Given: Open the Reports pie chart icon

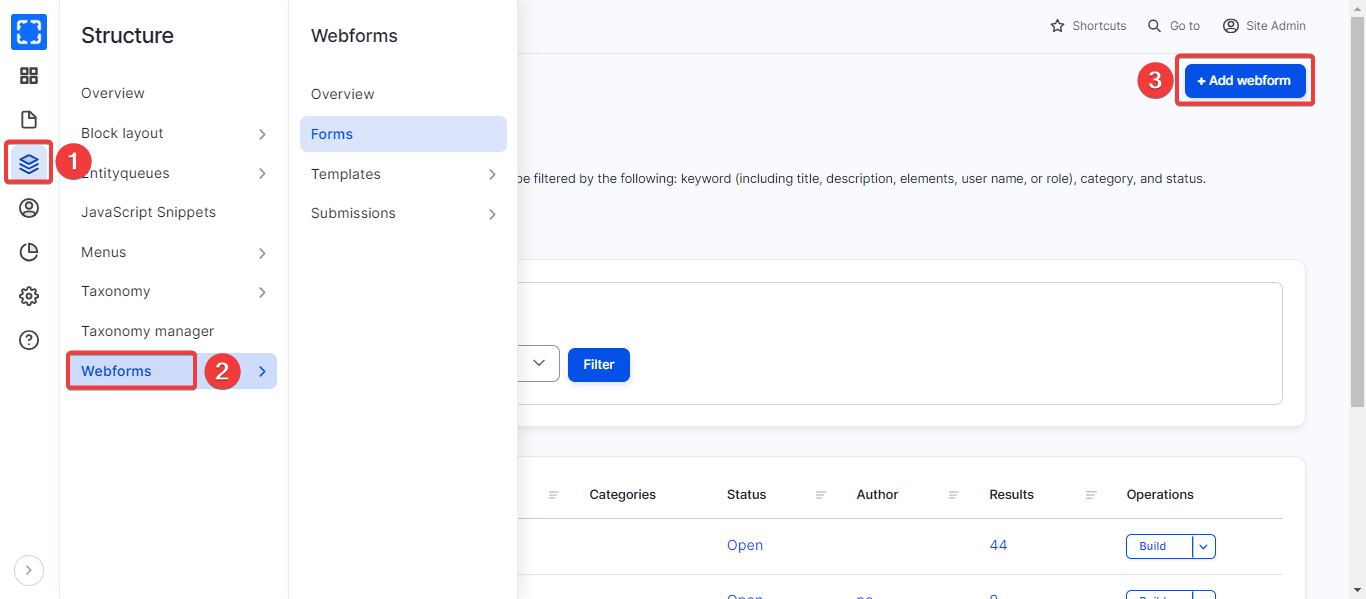Looking at the screenshot, I should coord(29,252).
